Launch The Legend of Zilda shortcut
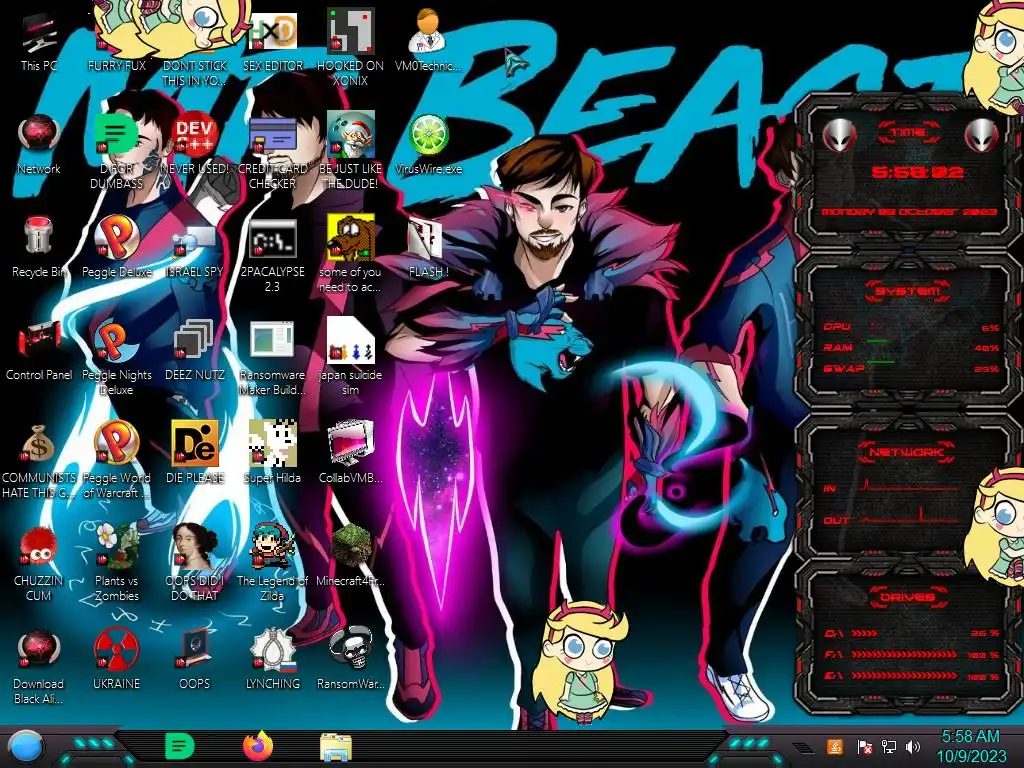Screen dimensions: 1024x768 coord(272,563)
